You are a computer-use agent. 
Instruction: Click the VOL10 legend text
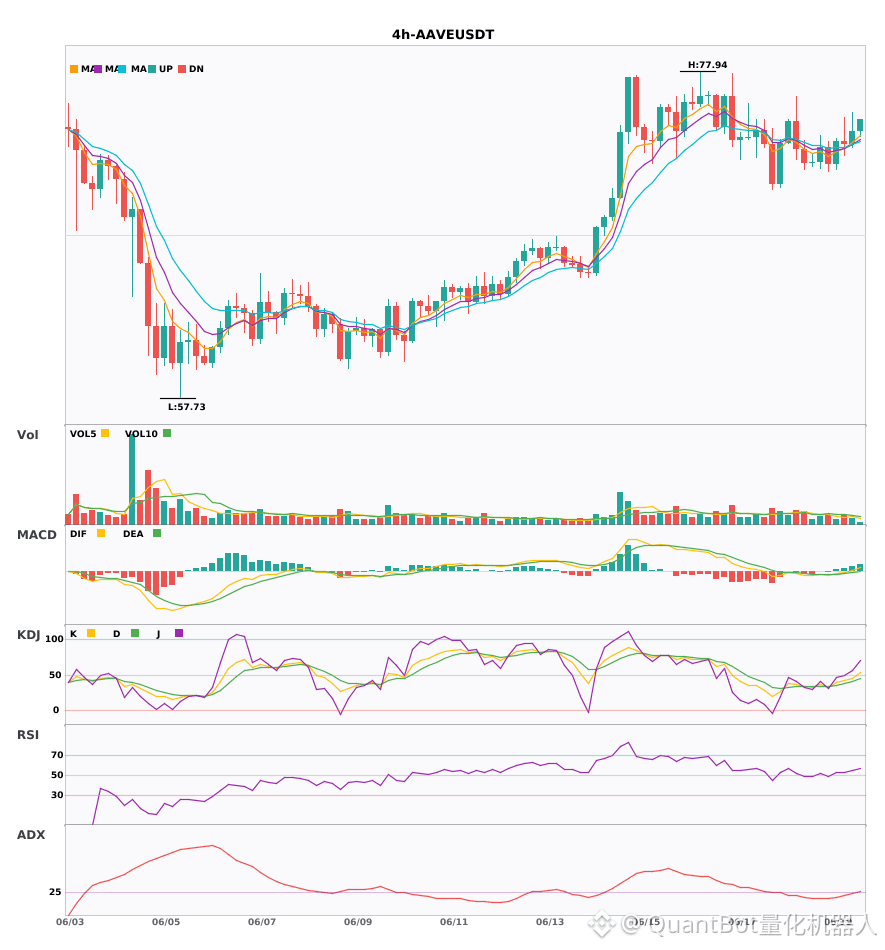click(x=141, y=434)
